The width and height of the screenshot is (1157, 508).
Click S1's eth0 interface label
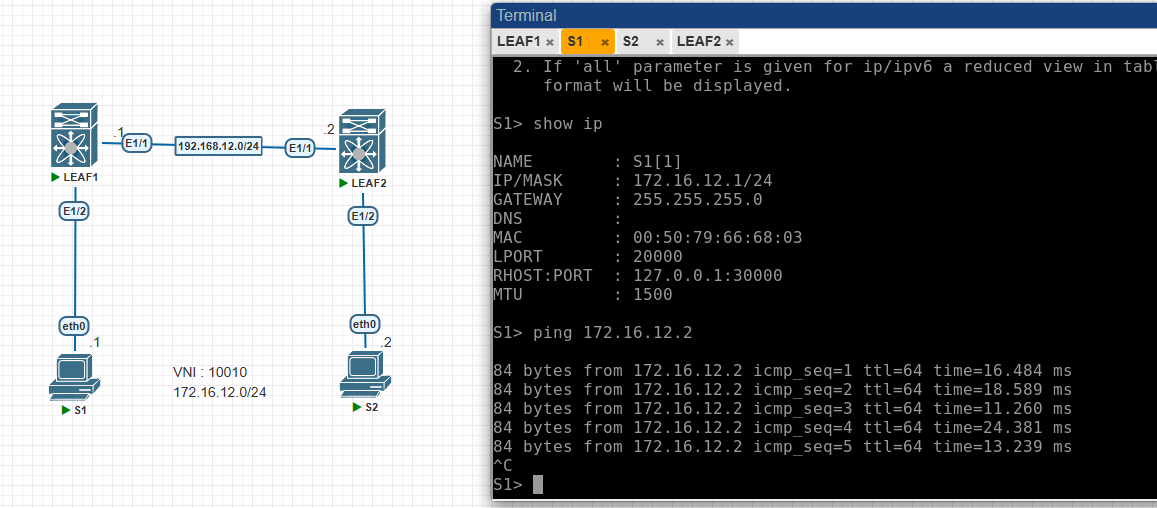coord(74,326)
